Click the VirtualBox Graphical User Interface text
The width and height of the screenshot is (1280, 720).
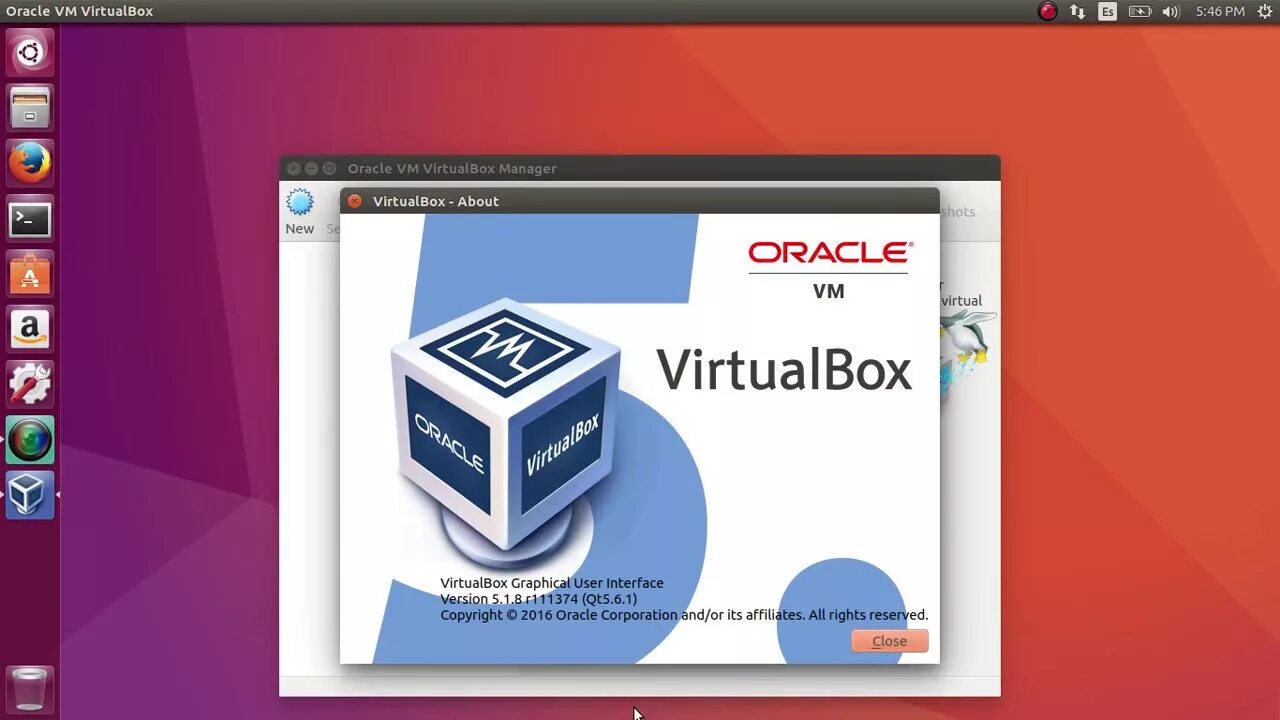[552, 583]
